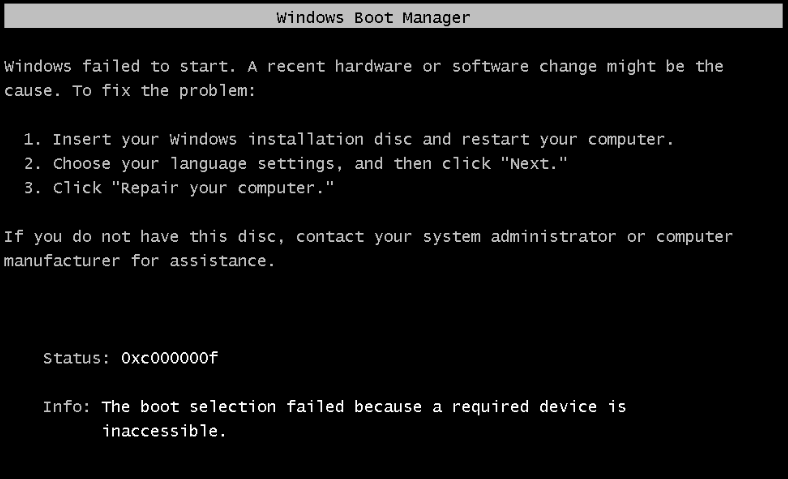Image resolution: width=788 pixels, height=479 pixels.
Task: Click the error code 0xc000000f
Action: (x=168, y=357)
